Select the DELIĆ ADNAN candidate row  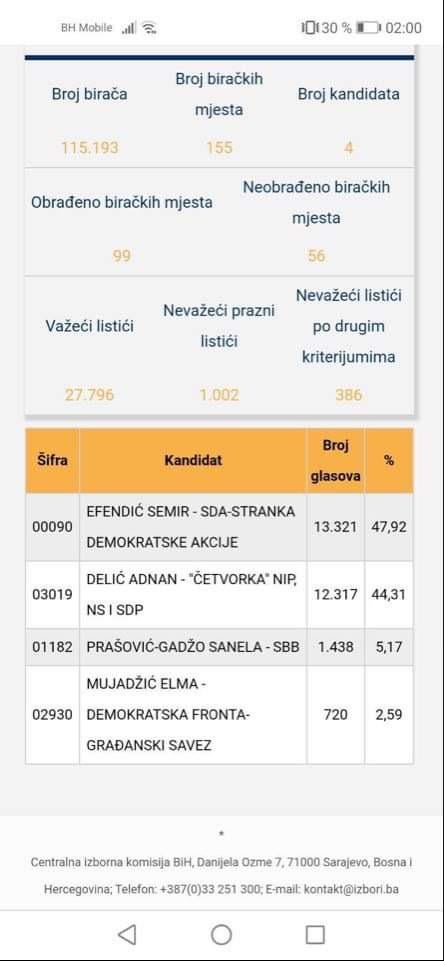(x=219, y=594)
